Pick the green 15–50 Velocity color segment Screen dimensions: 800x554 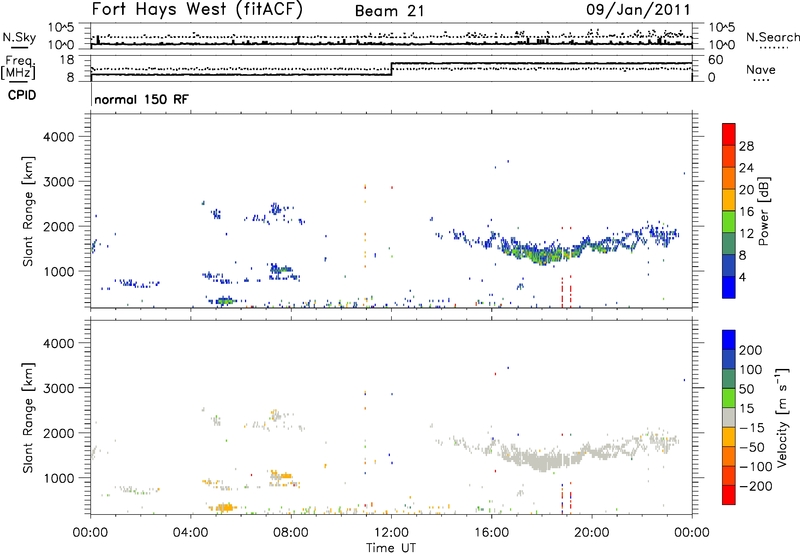click(729, 398)
